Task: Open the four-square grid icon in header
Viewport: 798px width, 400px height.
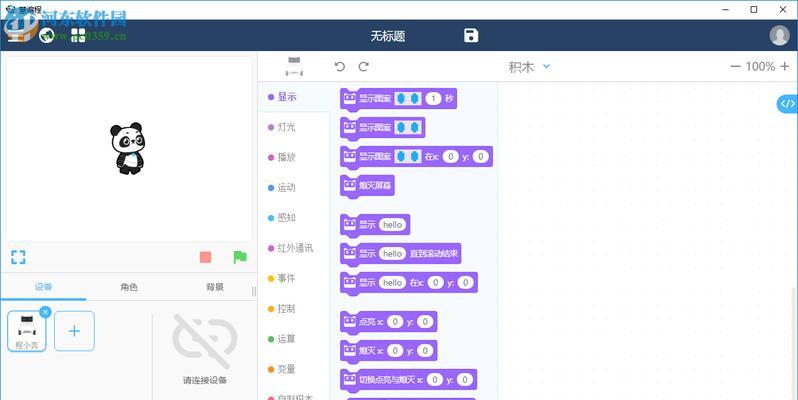Action: [x=78, y=35]
